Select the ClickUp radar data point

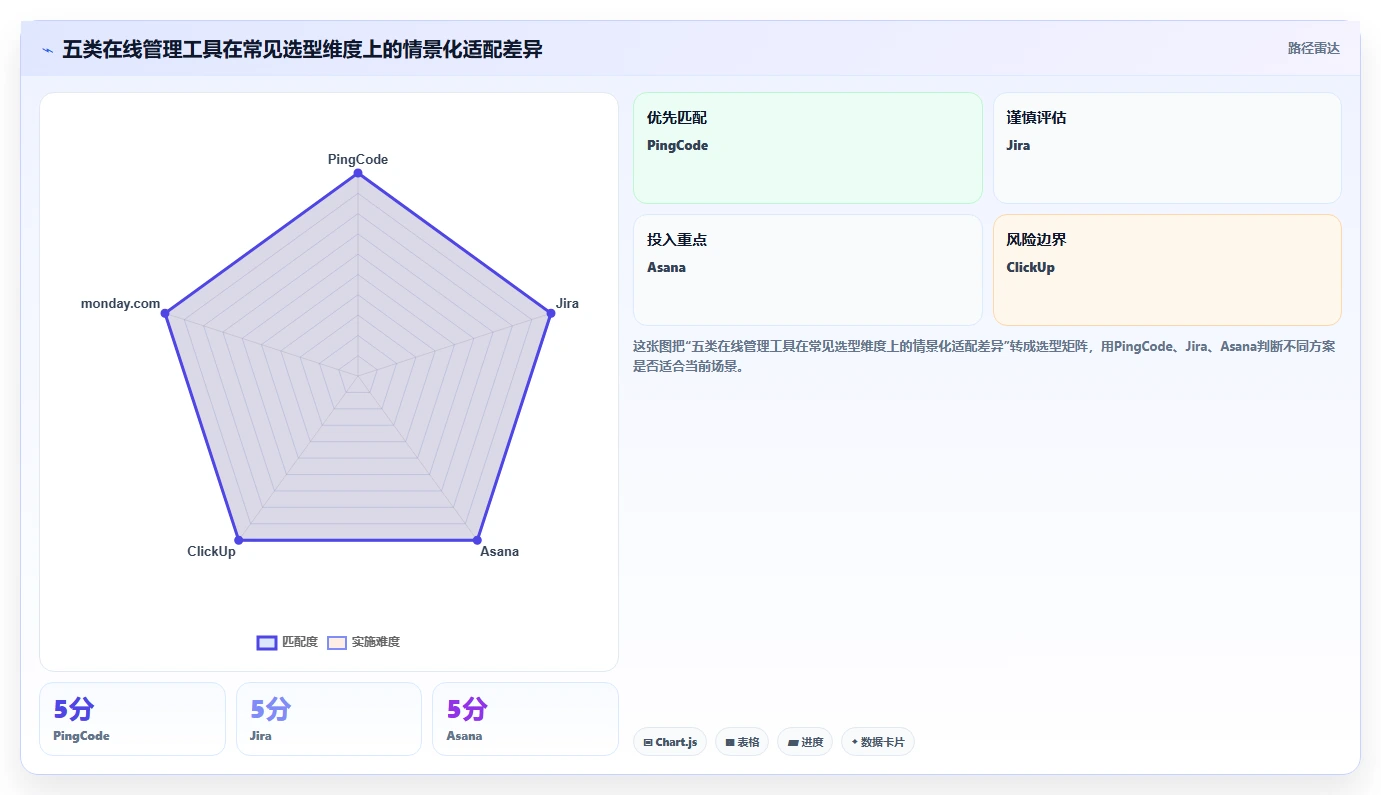click(x=239, y=540)
